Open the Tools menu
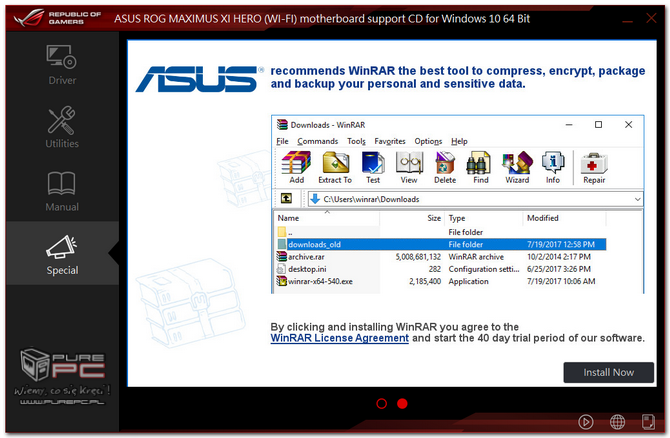The height and width of the screenshot is (438, 670). tap(356, 141)
